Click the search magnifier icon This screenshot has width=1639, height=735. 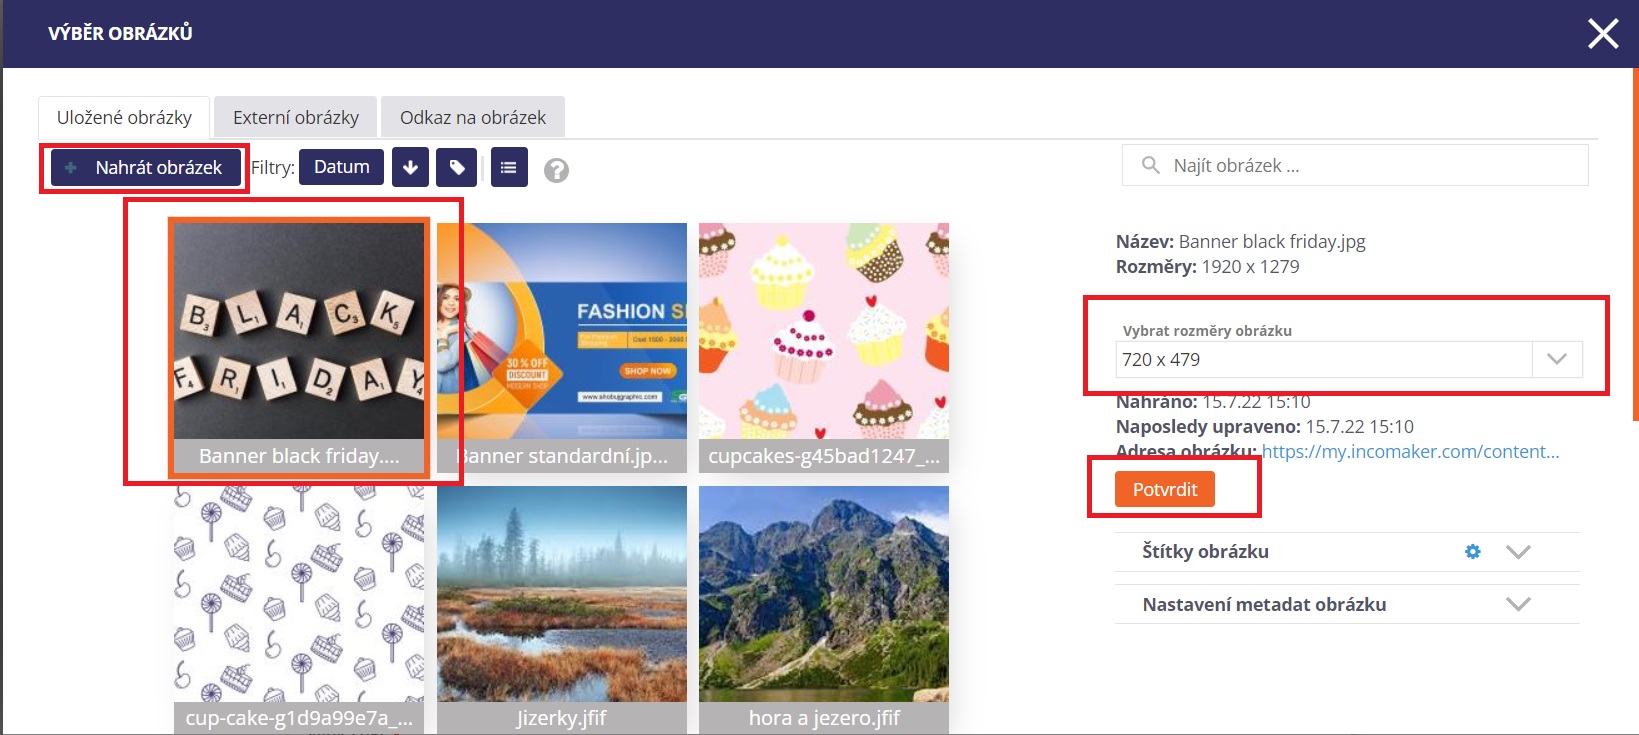click(1151, 165)
